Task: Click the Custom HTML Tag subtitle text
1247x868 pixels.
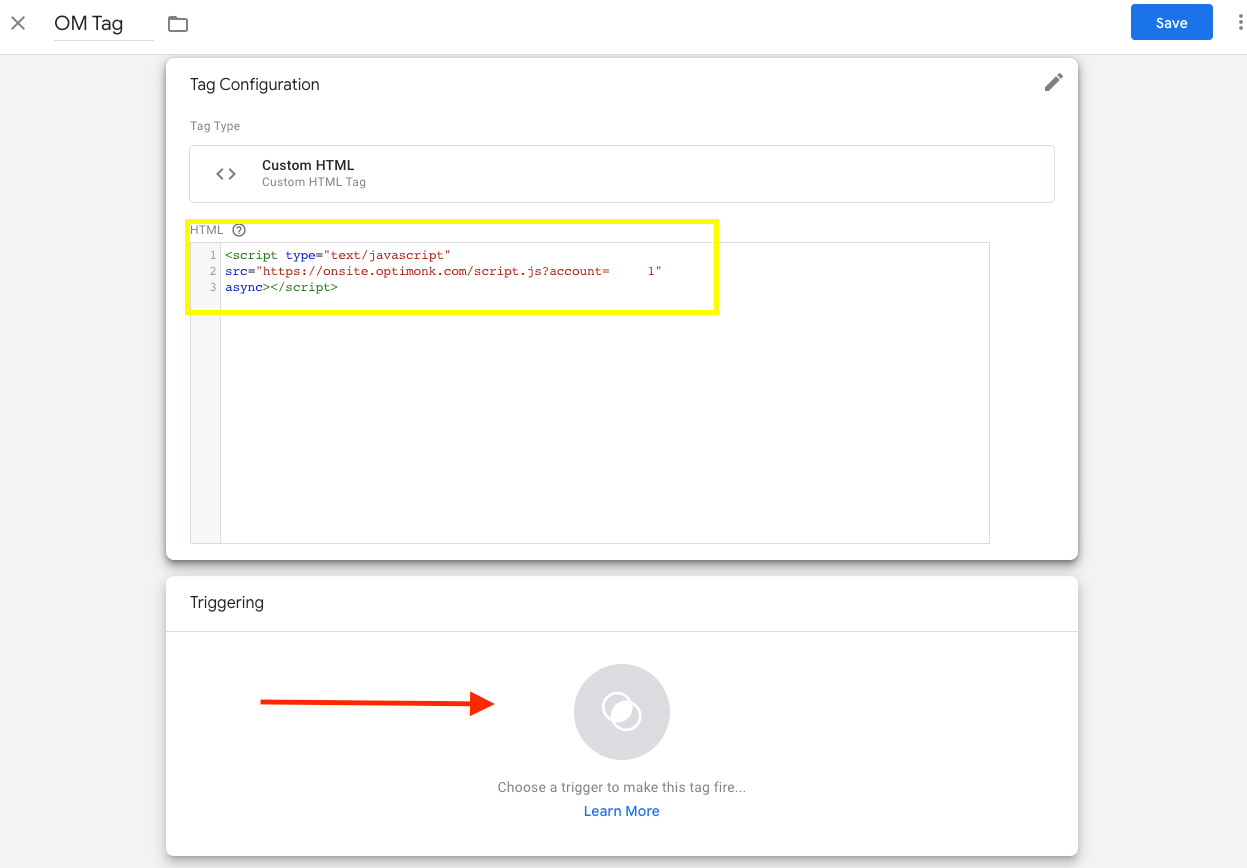Action: click(x=314, y=182)
